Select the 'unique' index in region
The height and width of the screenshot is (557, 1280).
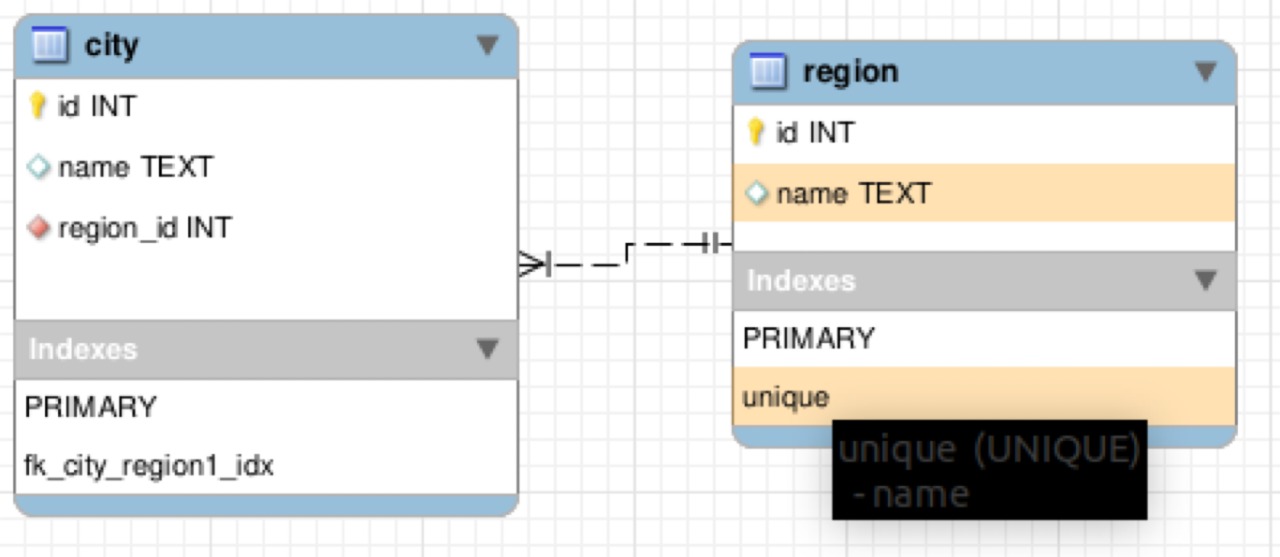point(984,397)
